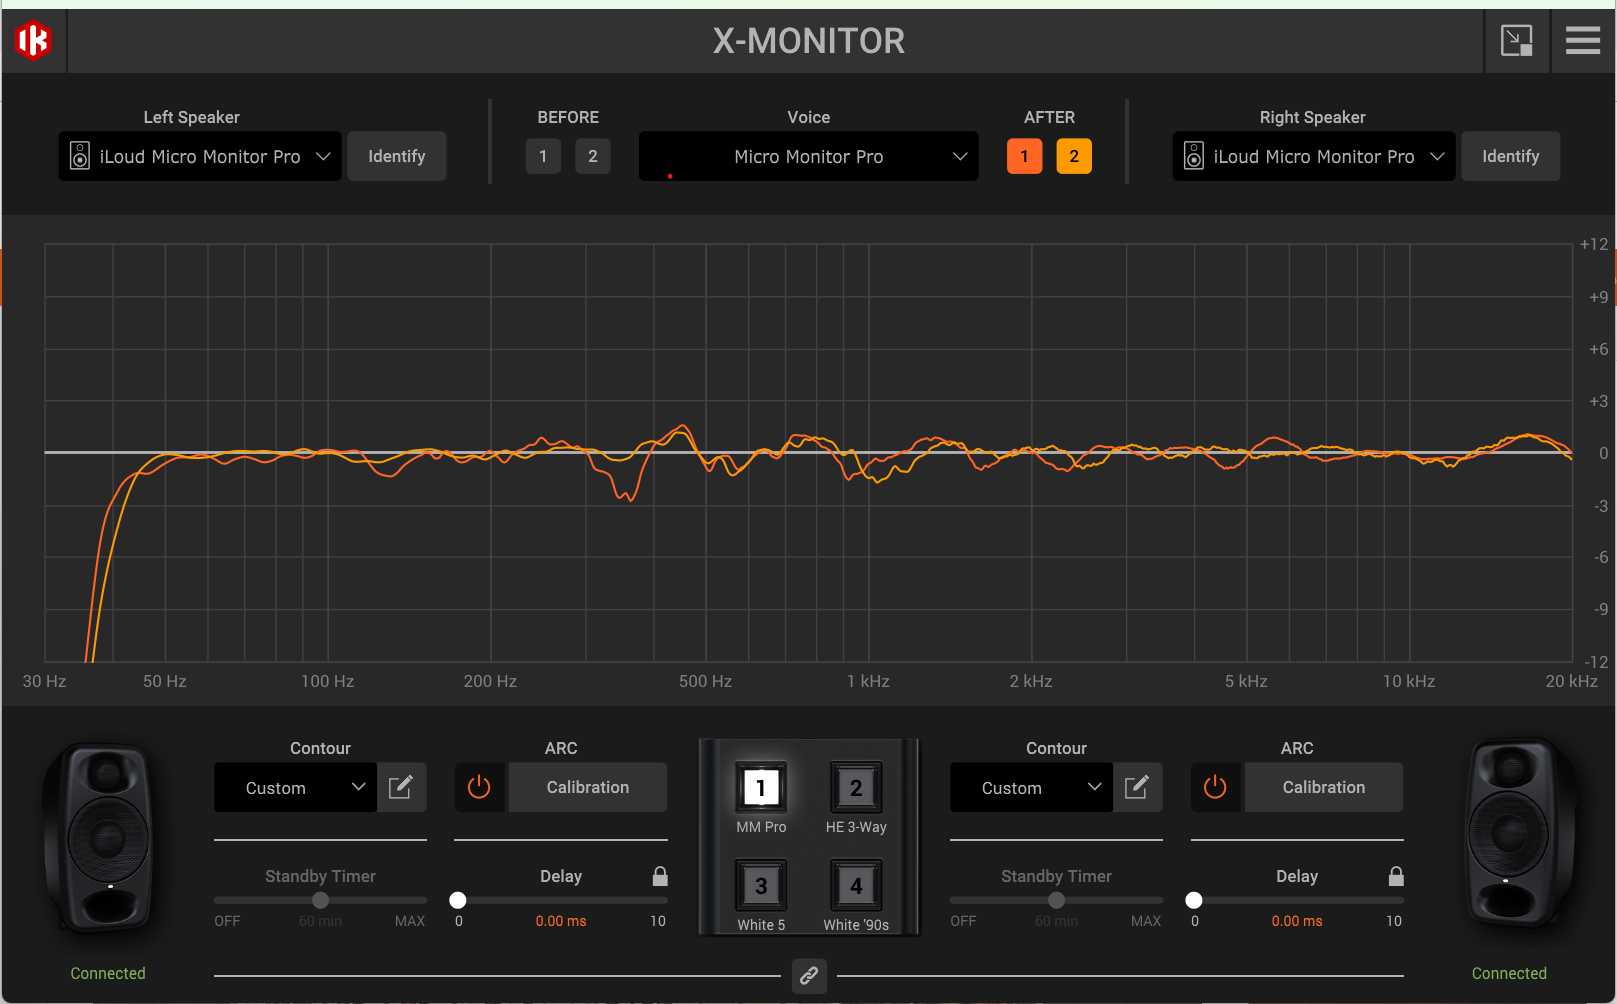Toggle right speaker ARC power

tap(1216, 788)
